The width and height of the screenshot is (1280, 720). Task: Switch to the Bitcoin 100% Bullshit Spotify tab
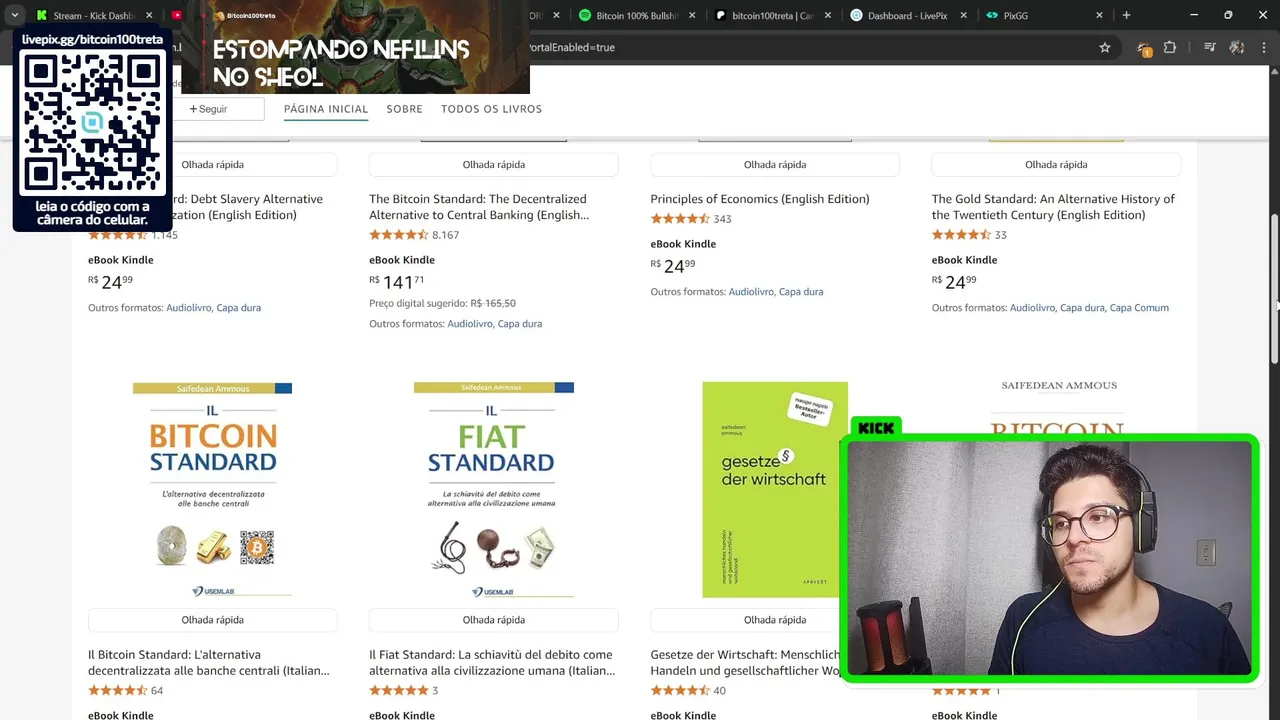(x=637, y=15)
